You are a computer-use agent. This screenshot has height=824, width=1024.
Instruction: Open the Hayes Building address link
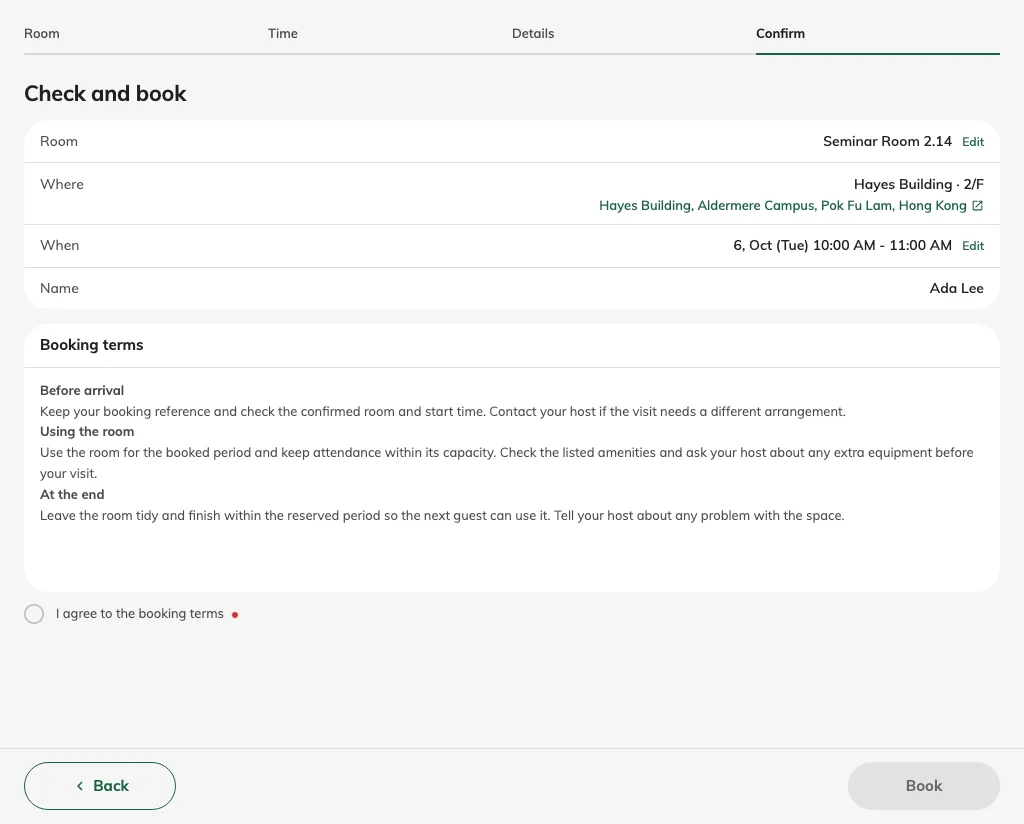(782, 206)
